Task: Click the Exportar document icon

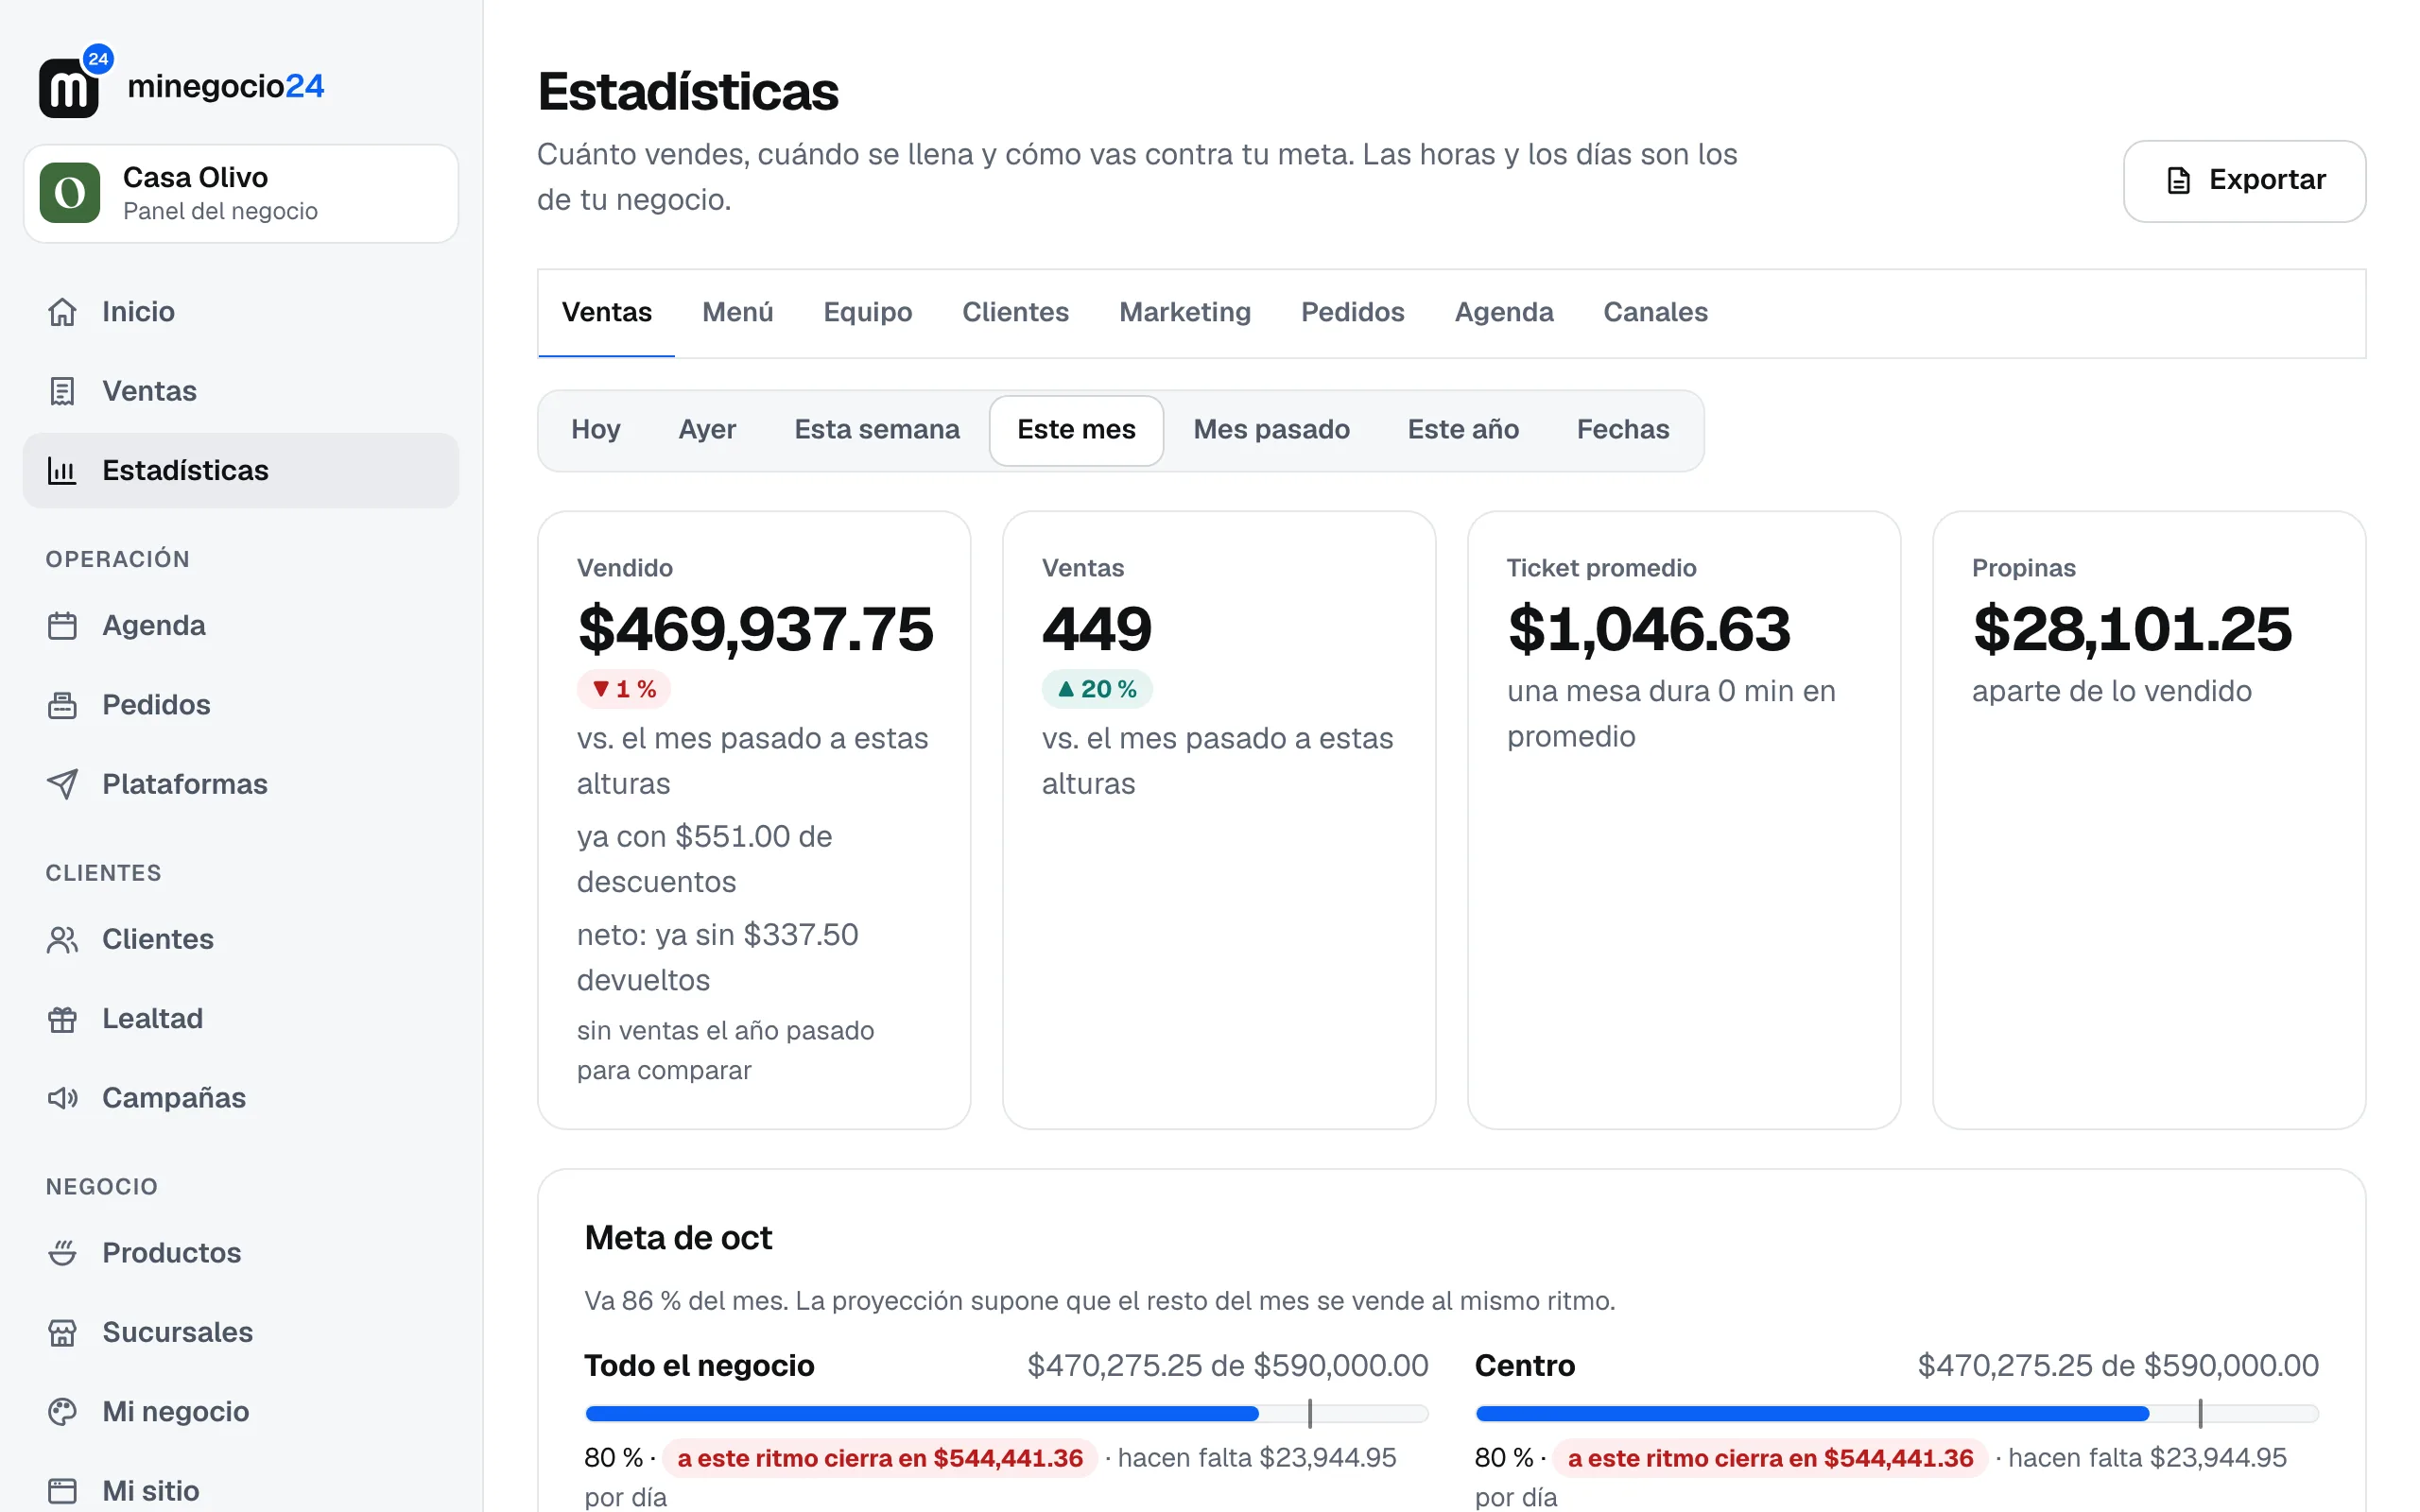Action: (2178, 181)
